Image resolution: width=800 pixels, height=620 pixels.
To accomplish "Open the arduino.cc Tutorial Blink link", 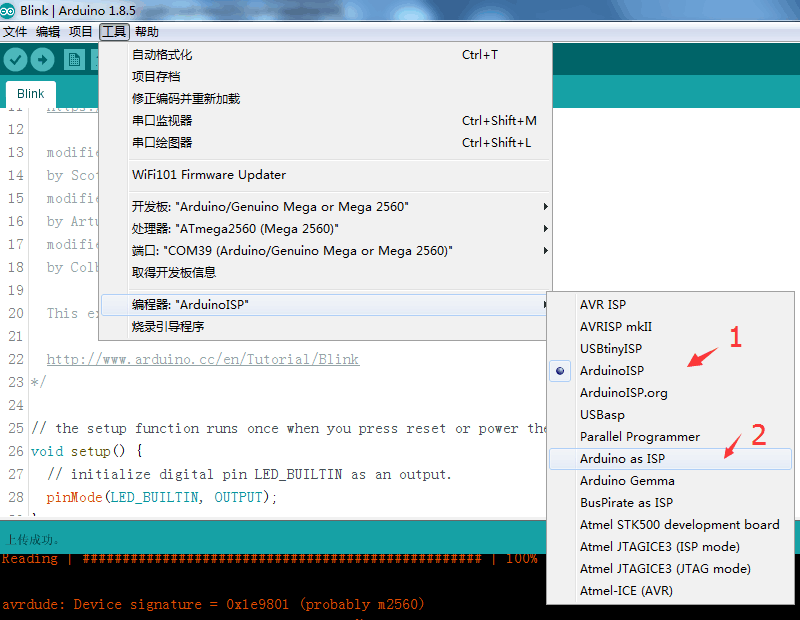I will tap(203, 359).
